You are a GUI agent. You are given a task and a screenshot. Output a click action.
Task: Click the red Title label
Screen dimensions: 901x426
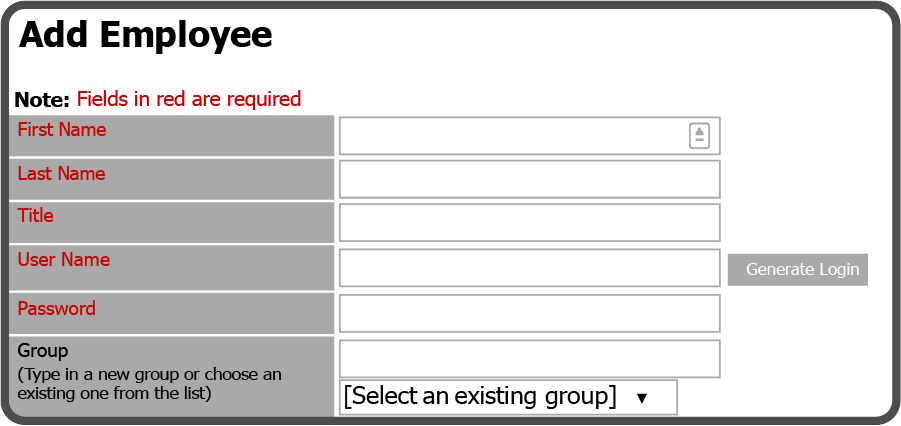[x=36, y=216]
